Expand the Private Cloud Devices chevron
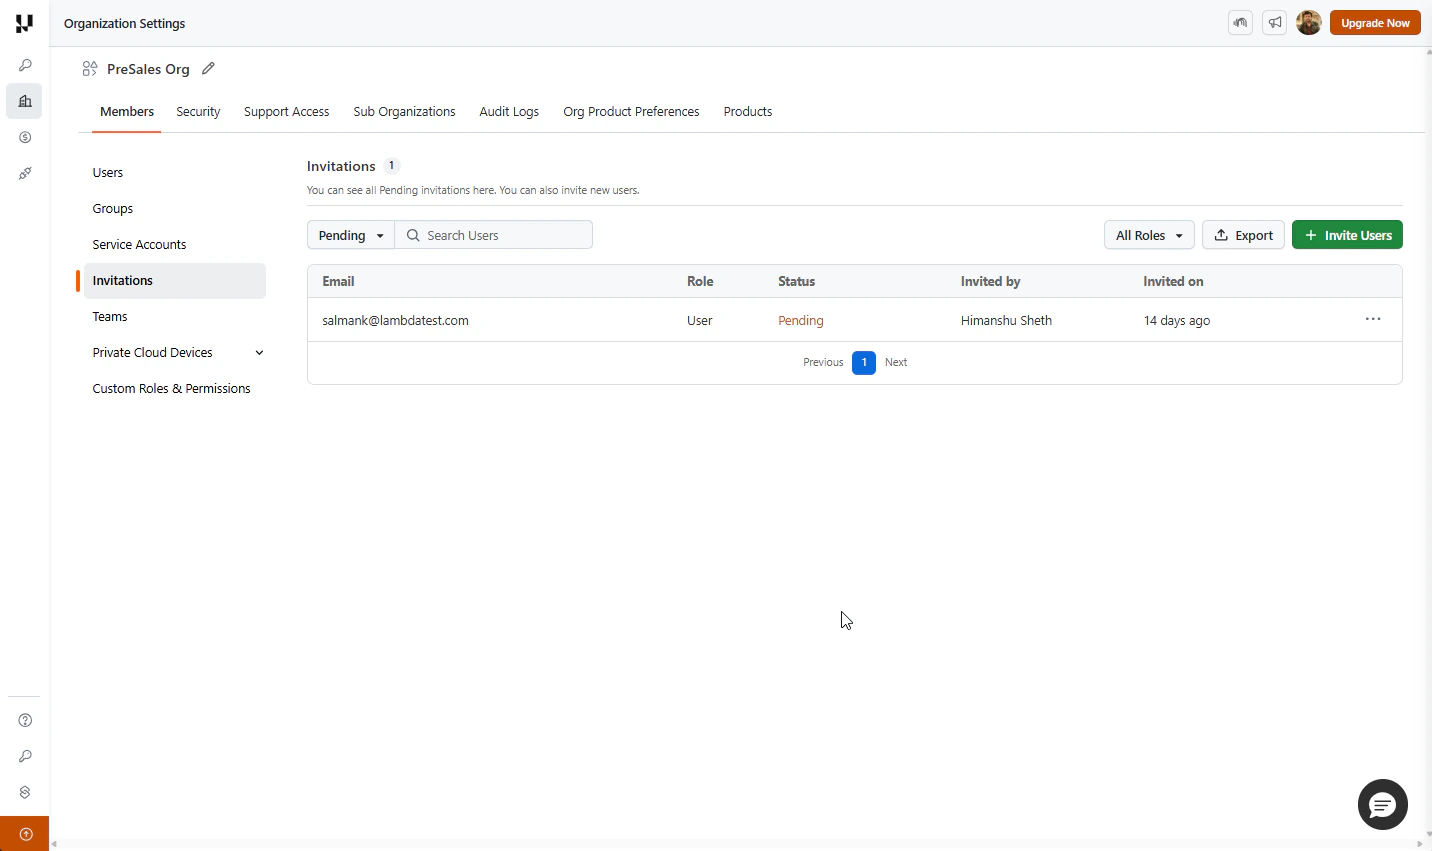The height and width of the screenshot is (851, 1432). (x=259, y=353)
